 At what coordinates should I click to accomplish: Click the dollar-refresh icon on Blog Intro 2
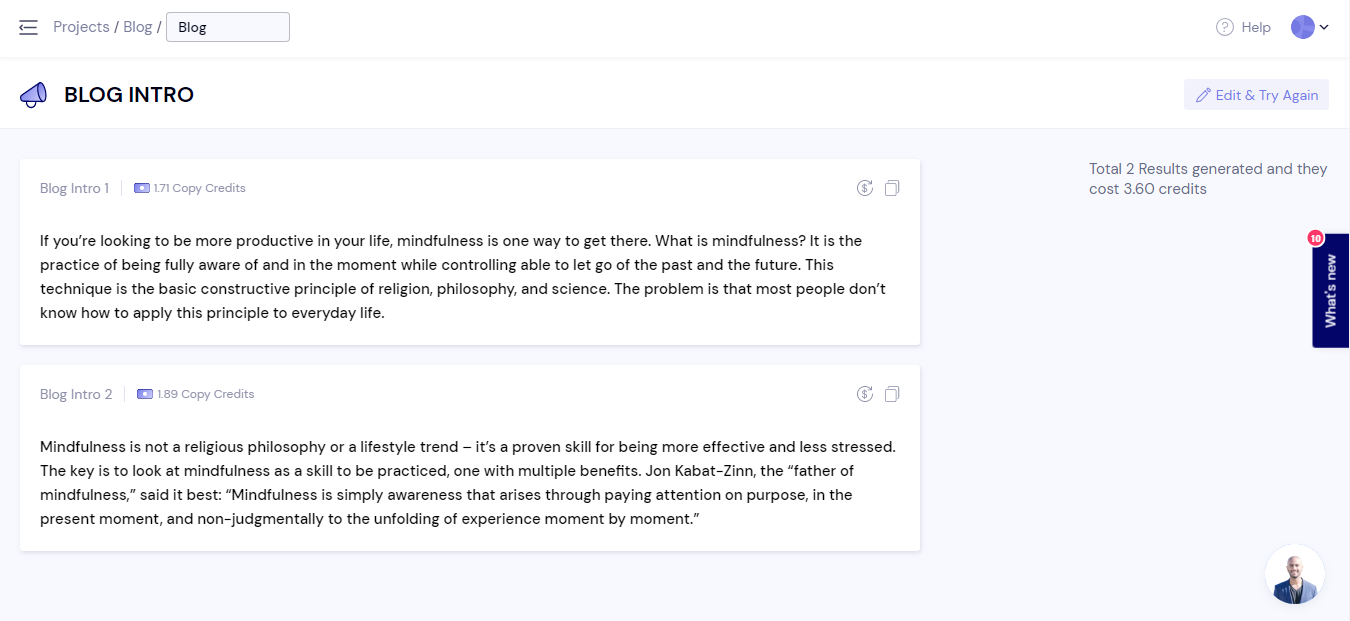click(865, 394)
